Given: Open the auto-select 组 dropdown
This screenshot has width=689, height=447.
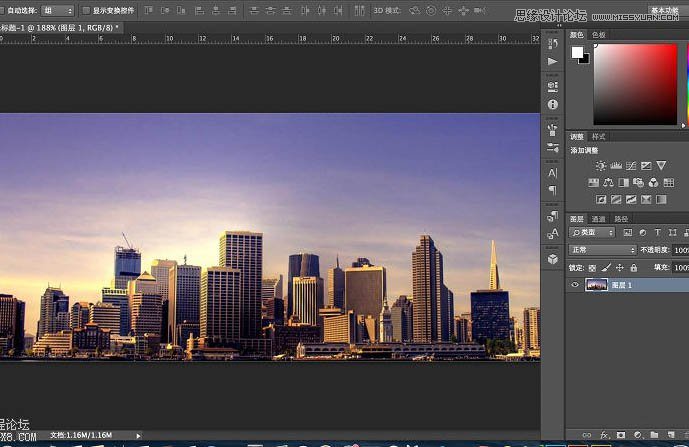Looking at the screenshot, I should (57, 10).
